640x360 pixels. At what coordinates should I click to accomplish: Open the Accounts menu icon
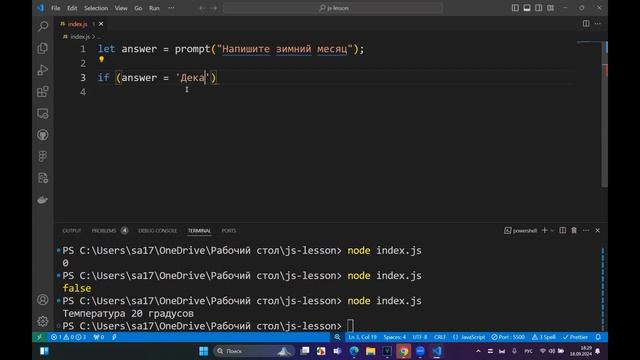click(x=42, y=300)
